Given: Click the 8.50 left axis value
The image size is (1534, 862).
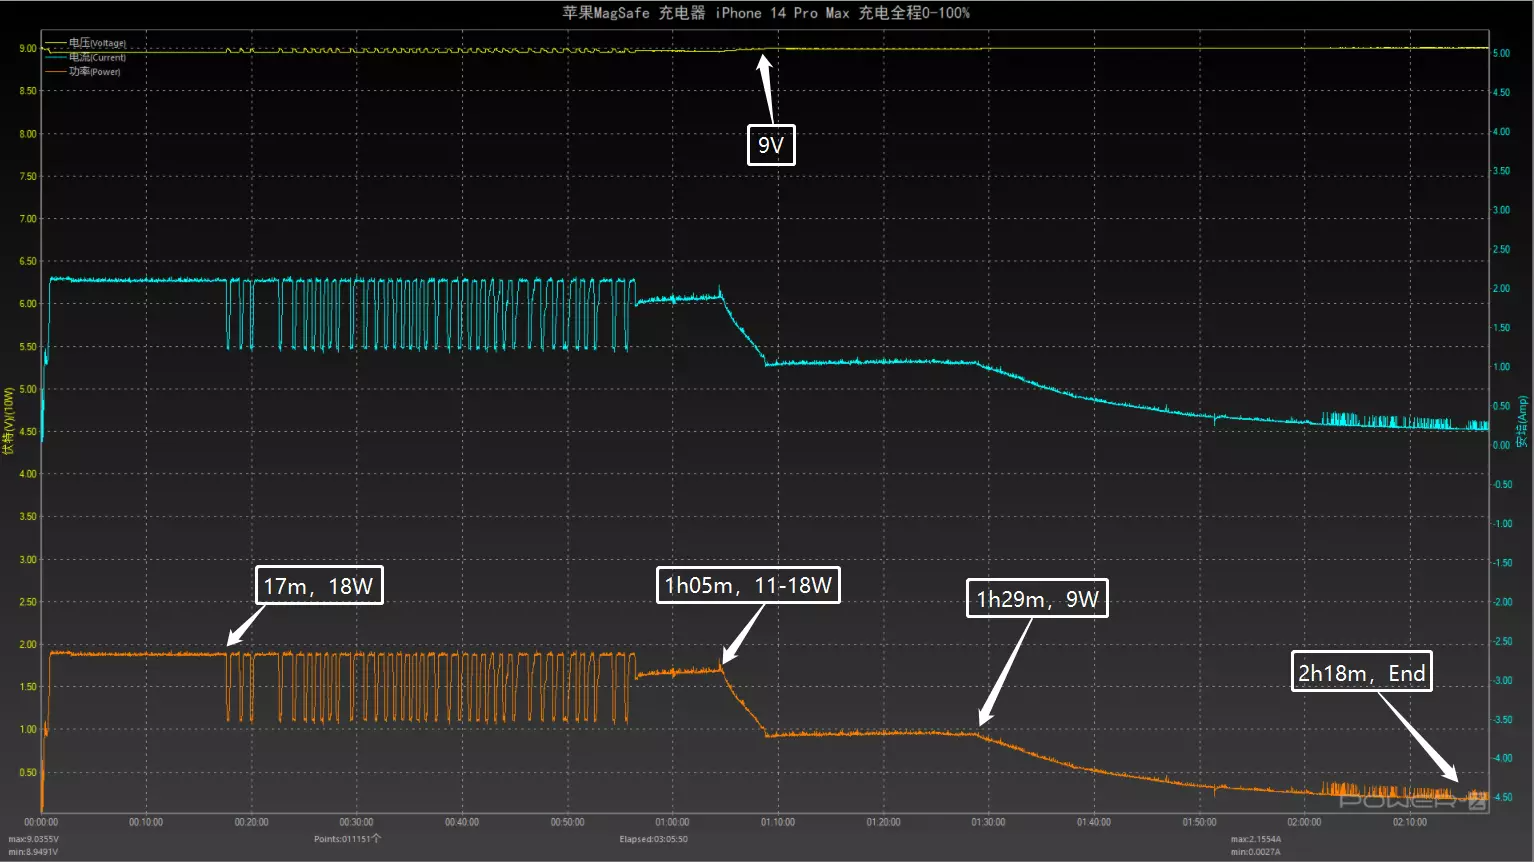Looking at the screenshot, I should (28, 91).
